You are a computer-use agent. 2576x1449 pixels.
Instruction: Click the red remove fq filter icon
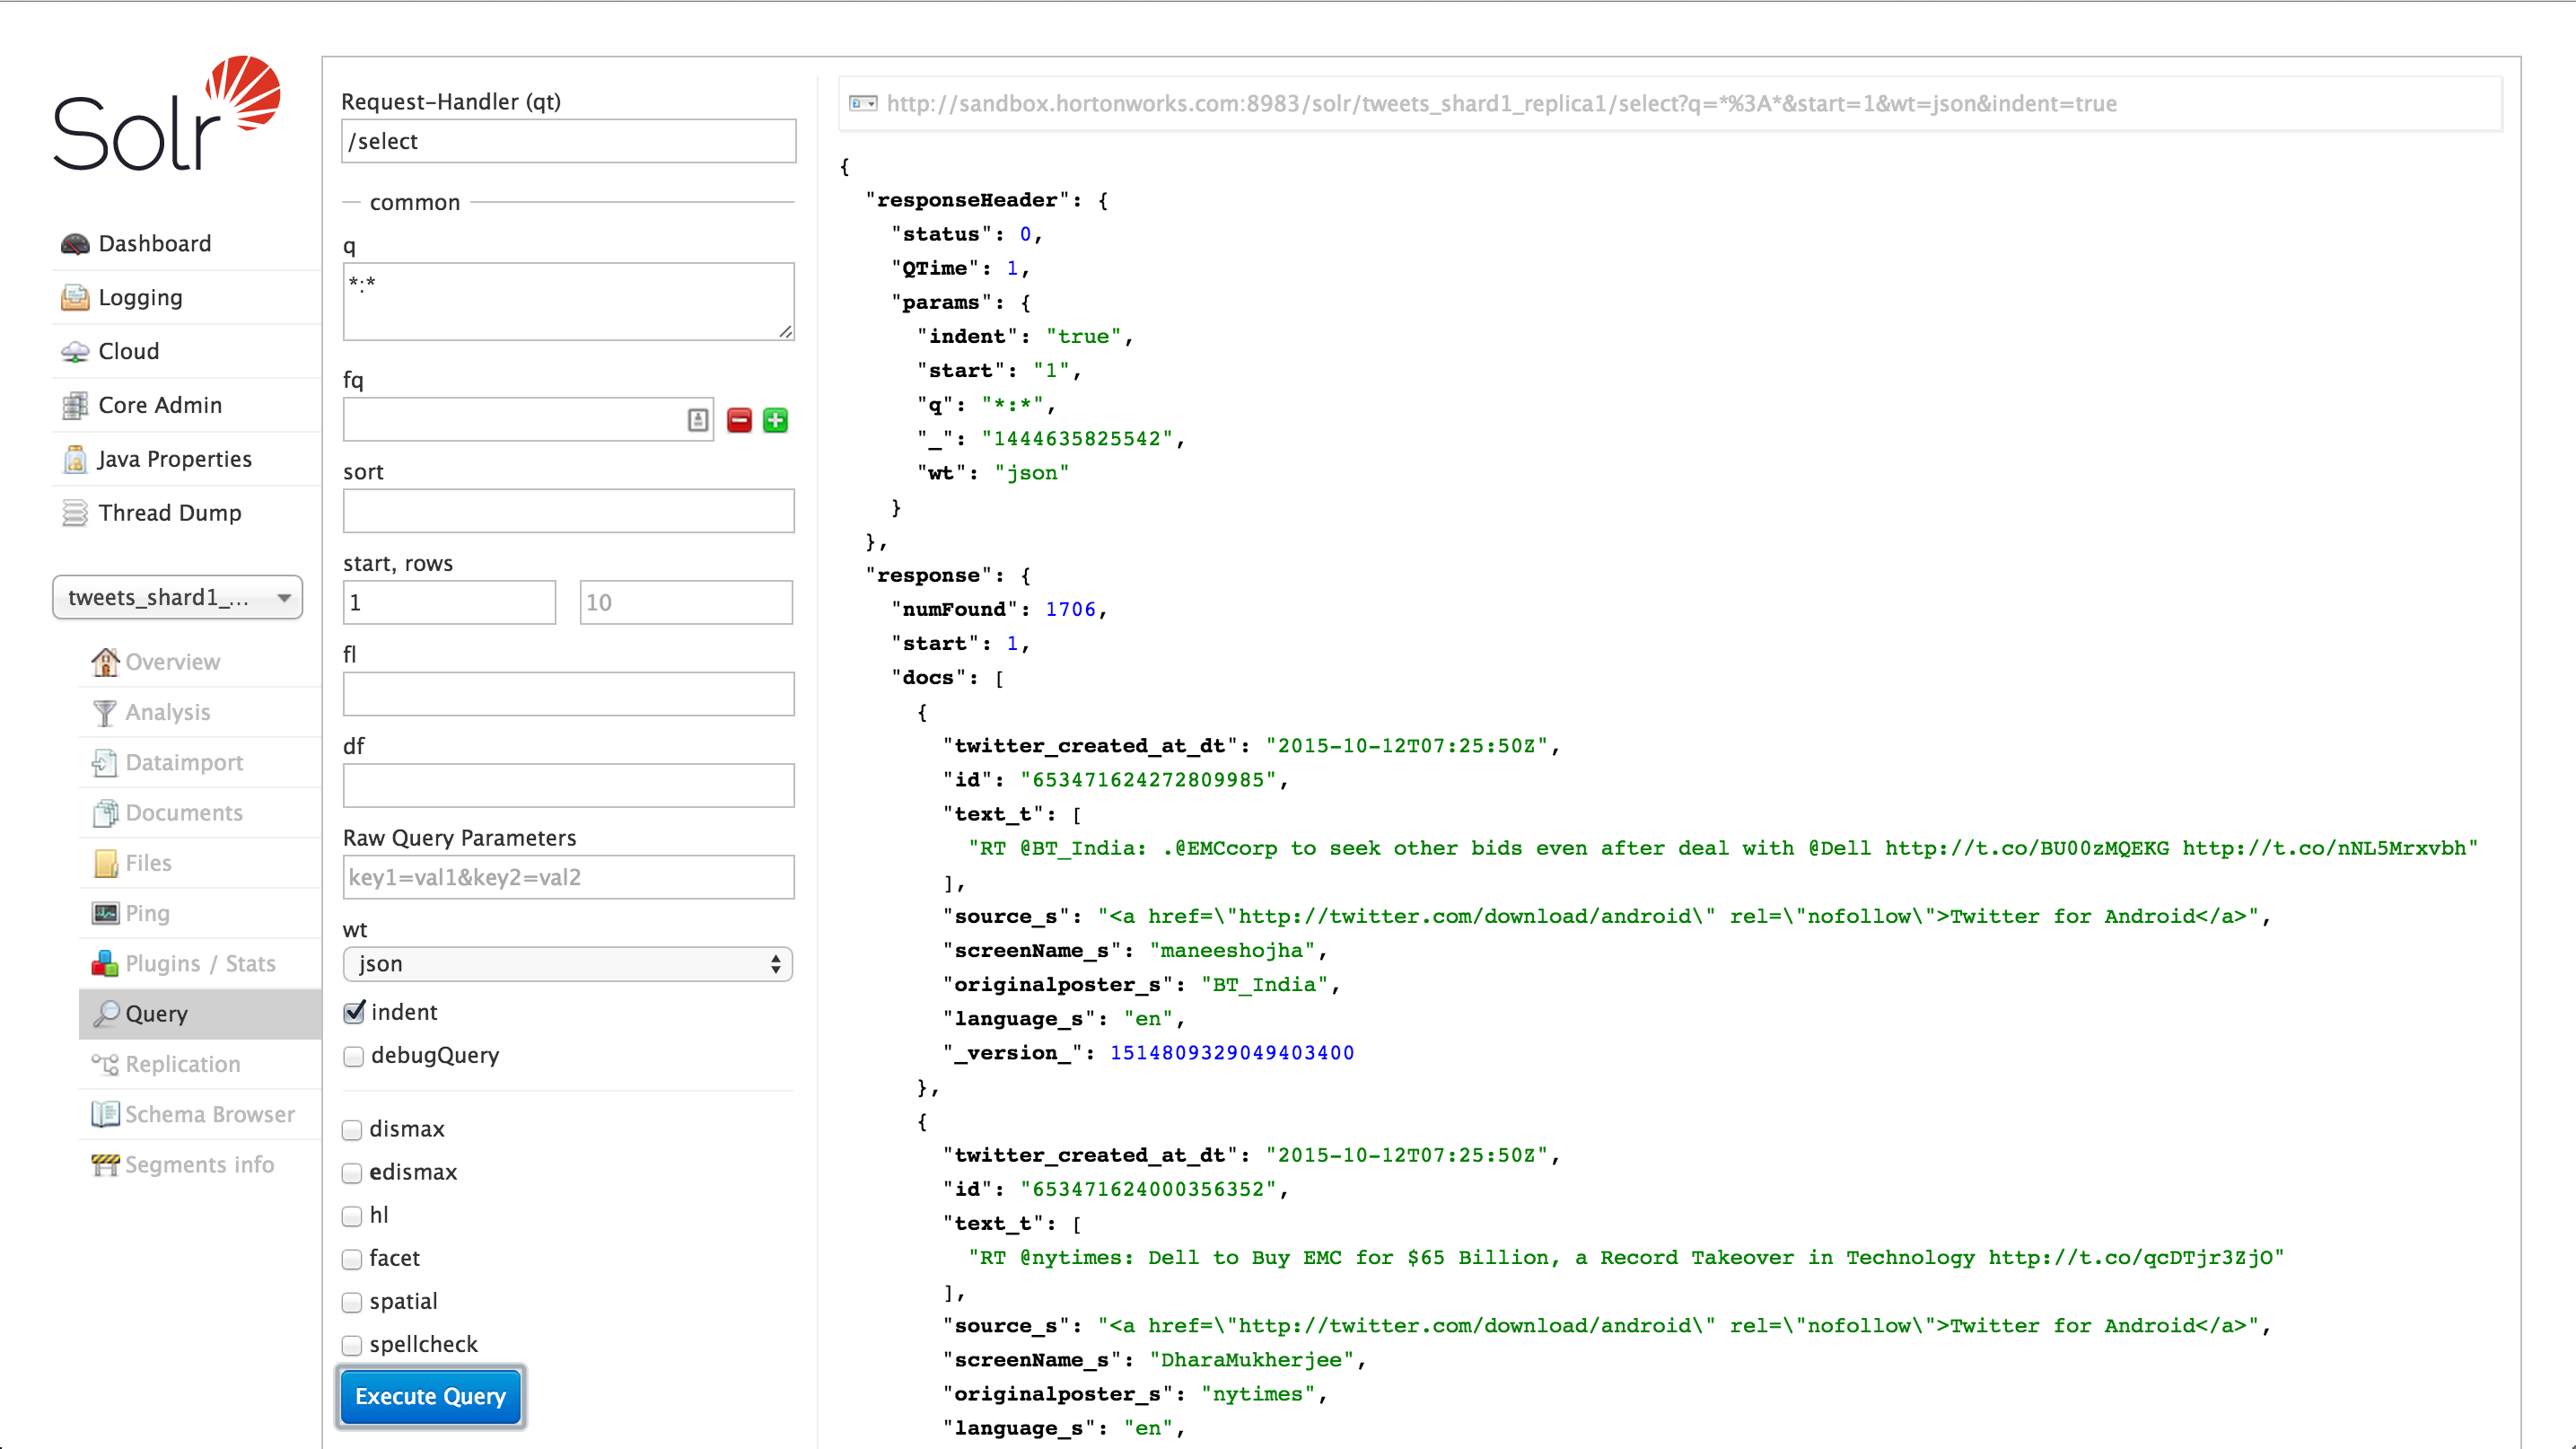tap(739, 420)
